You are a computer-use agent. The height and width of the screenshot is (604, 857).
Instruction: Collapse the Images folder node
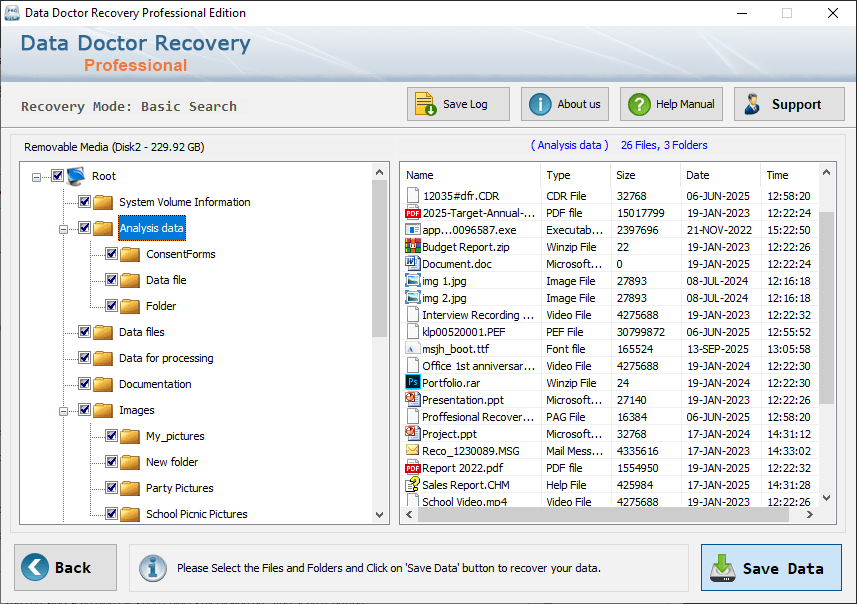63,411
